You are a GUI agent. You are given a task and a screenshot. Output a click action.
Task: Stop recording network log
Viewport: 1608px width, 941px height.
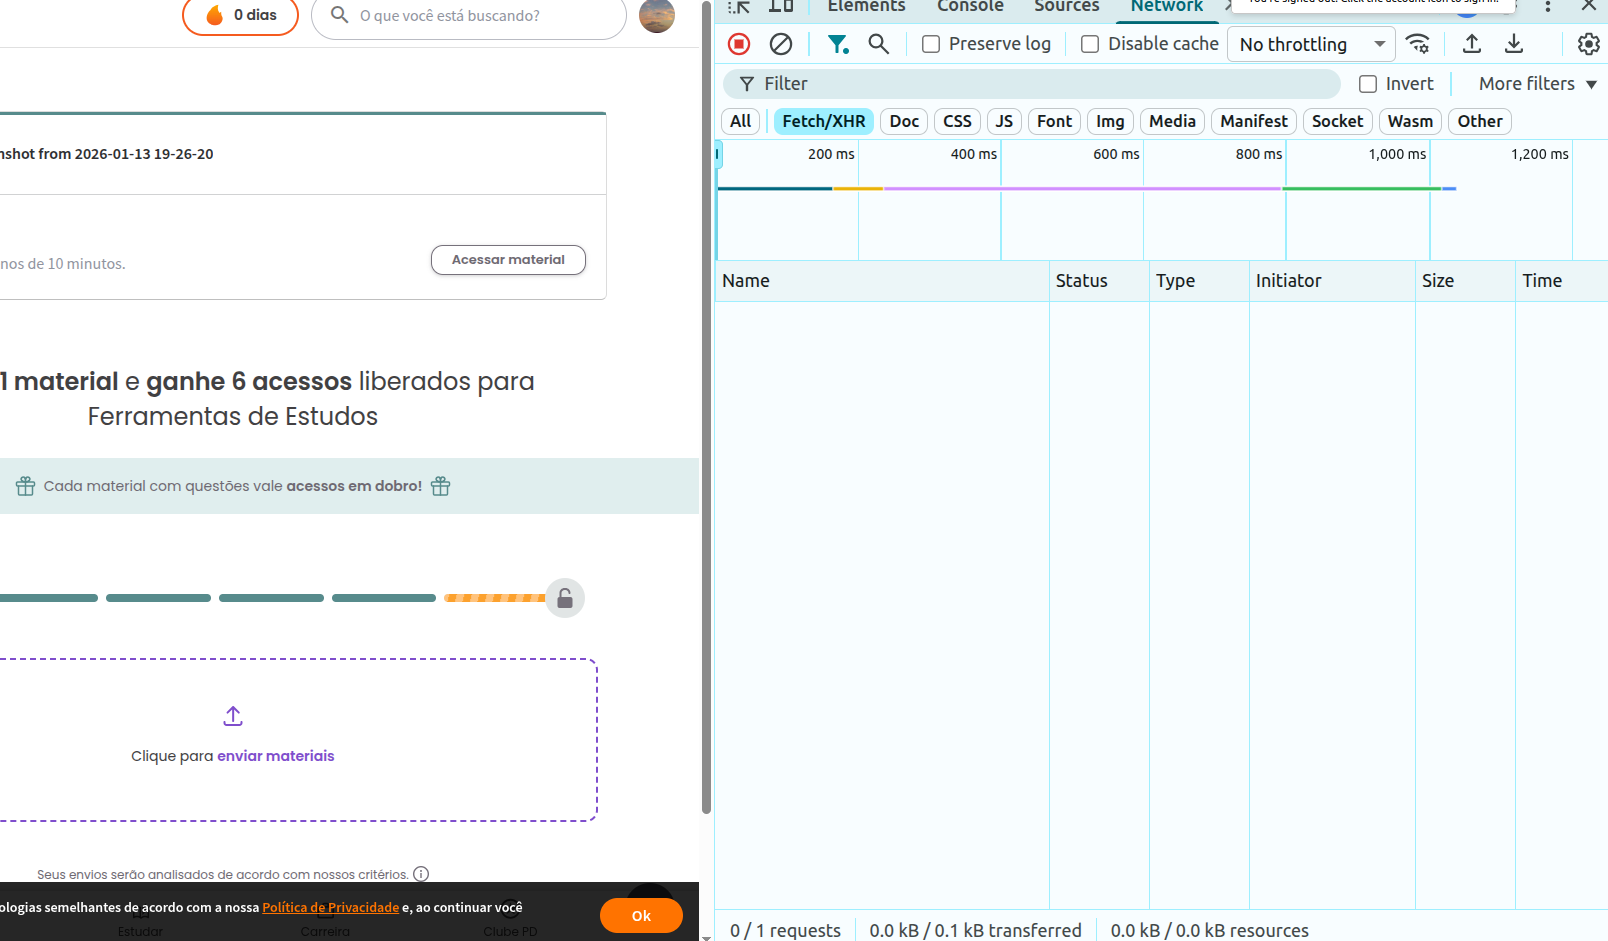tap(739, 44)
